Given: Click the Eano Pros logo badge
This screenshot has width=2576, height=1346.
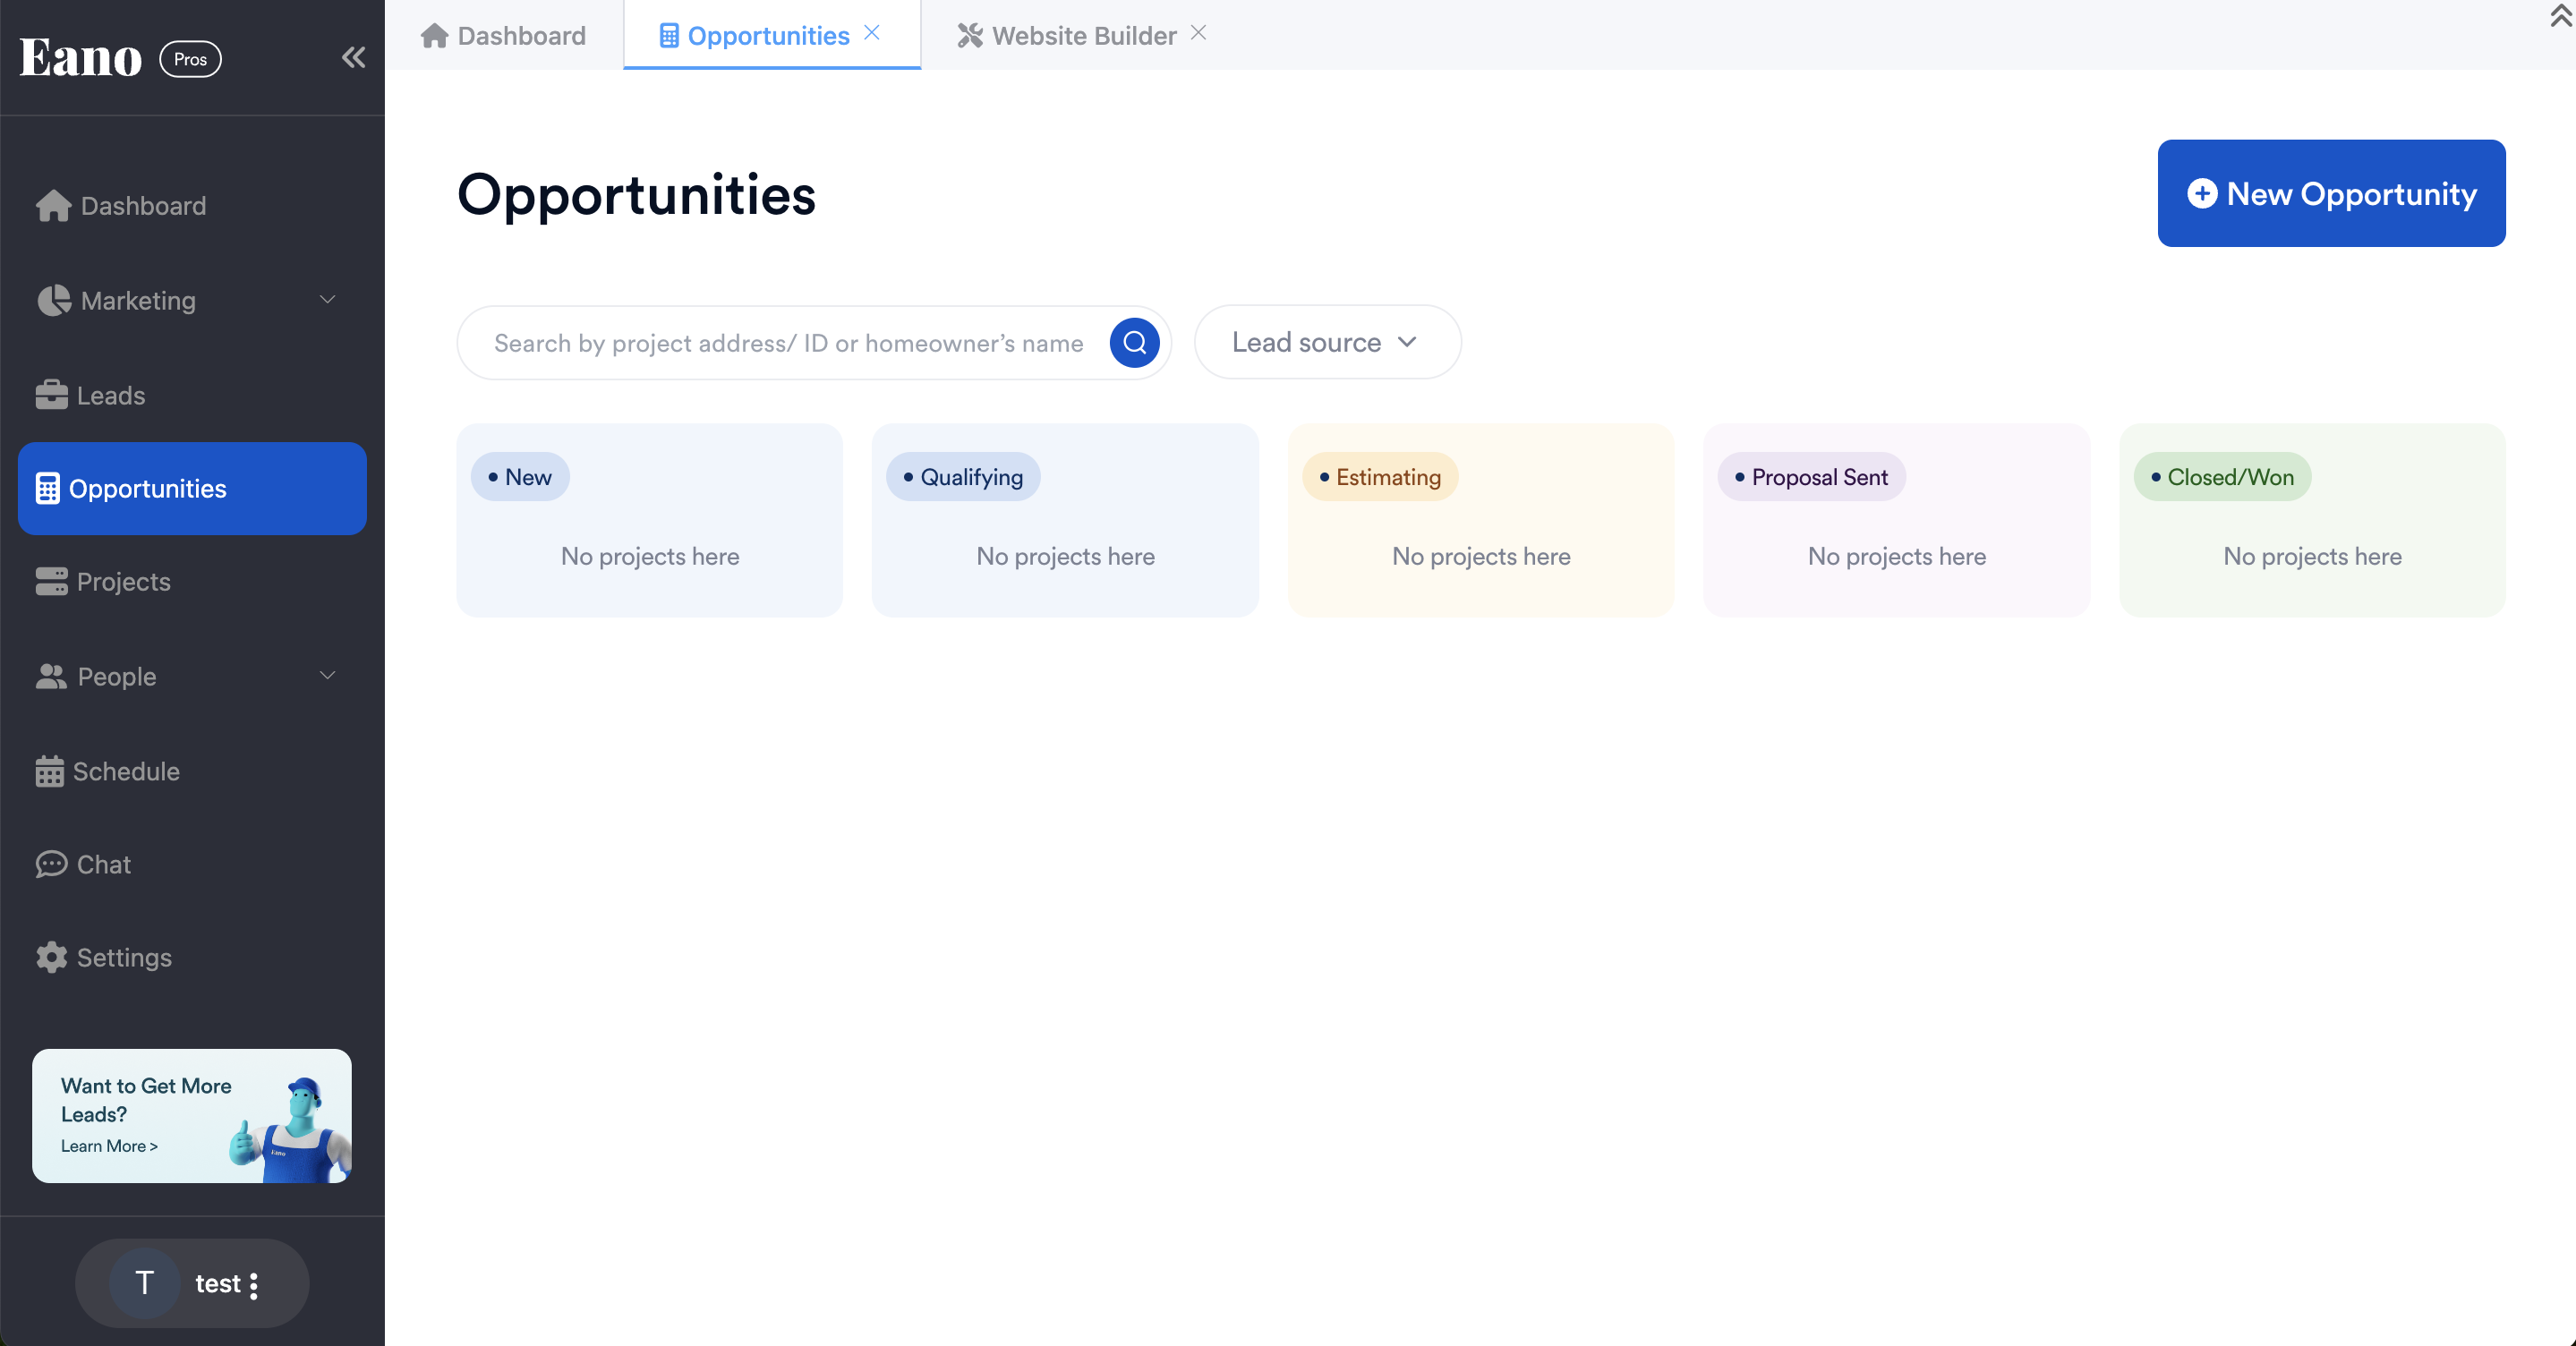Looking at the screenshot, I should (118, 58).
